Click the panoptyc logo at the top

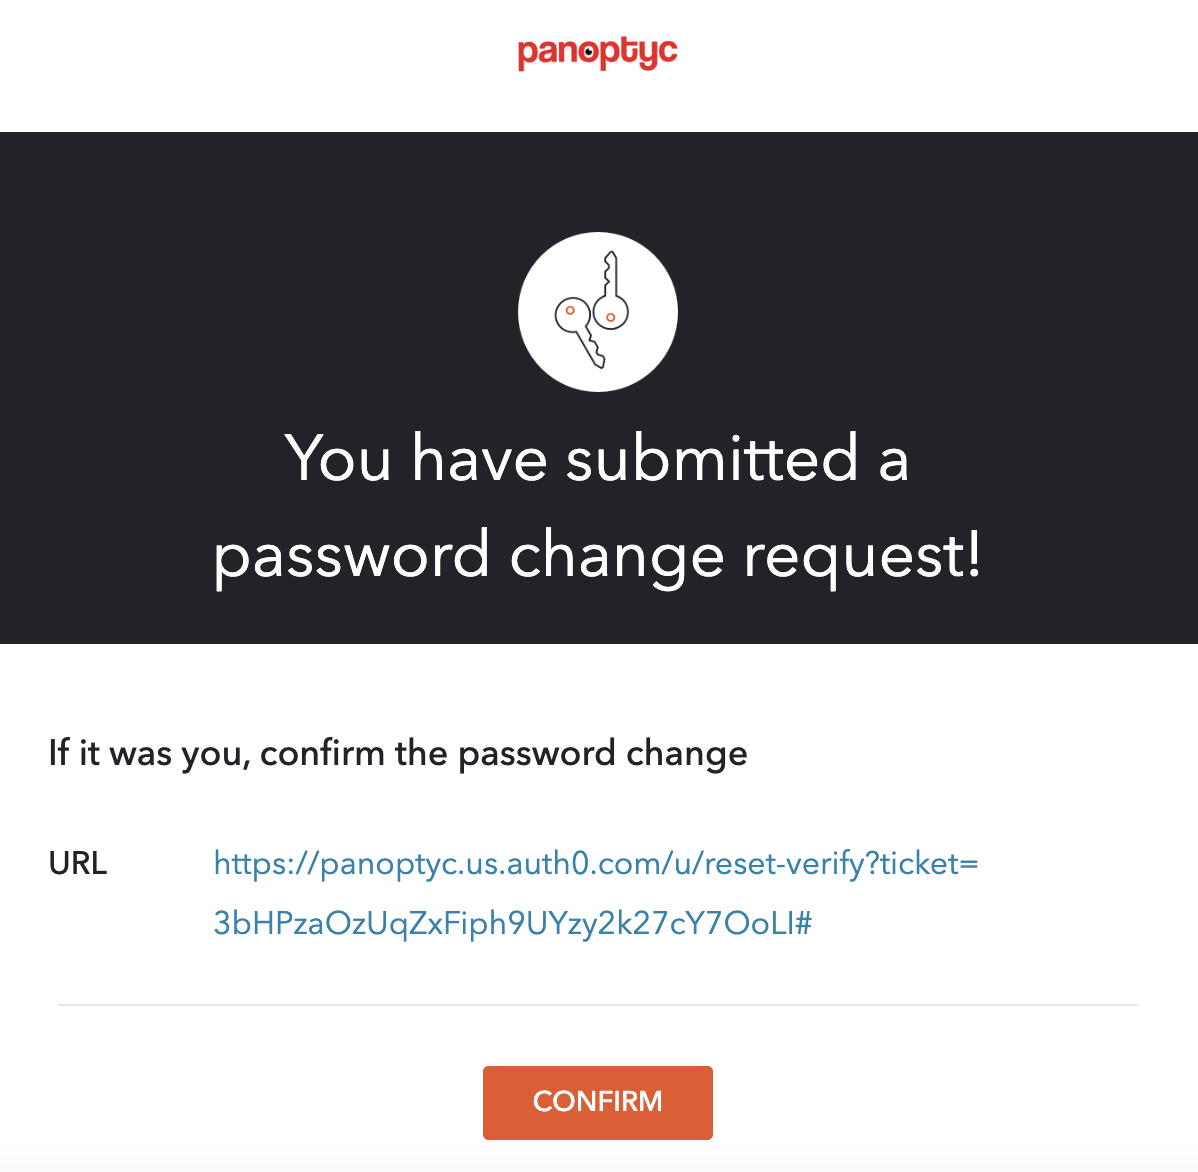(597, 53)
